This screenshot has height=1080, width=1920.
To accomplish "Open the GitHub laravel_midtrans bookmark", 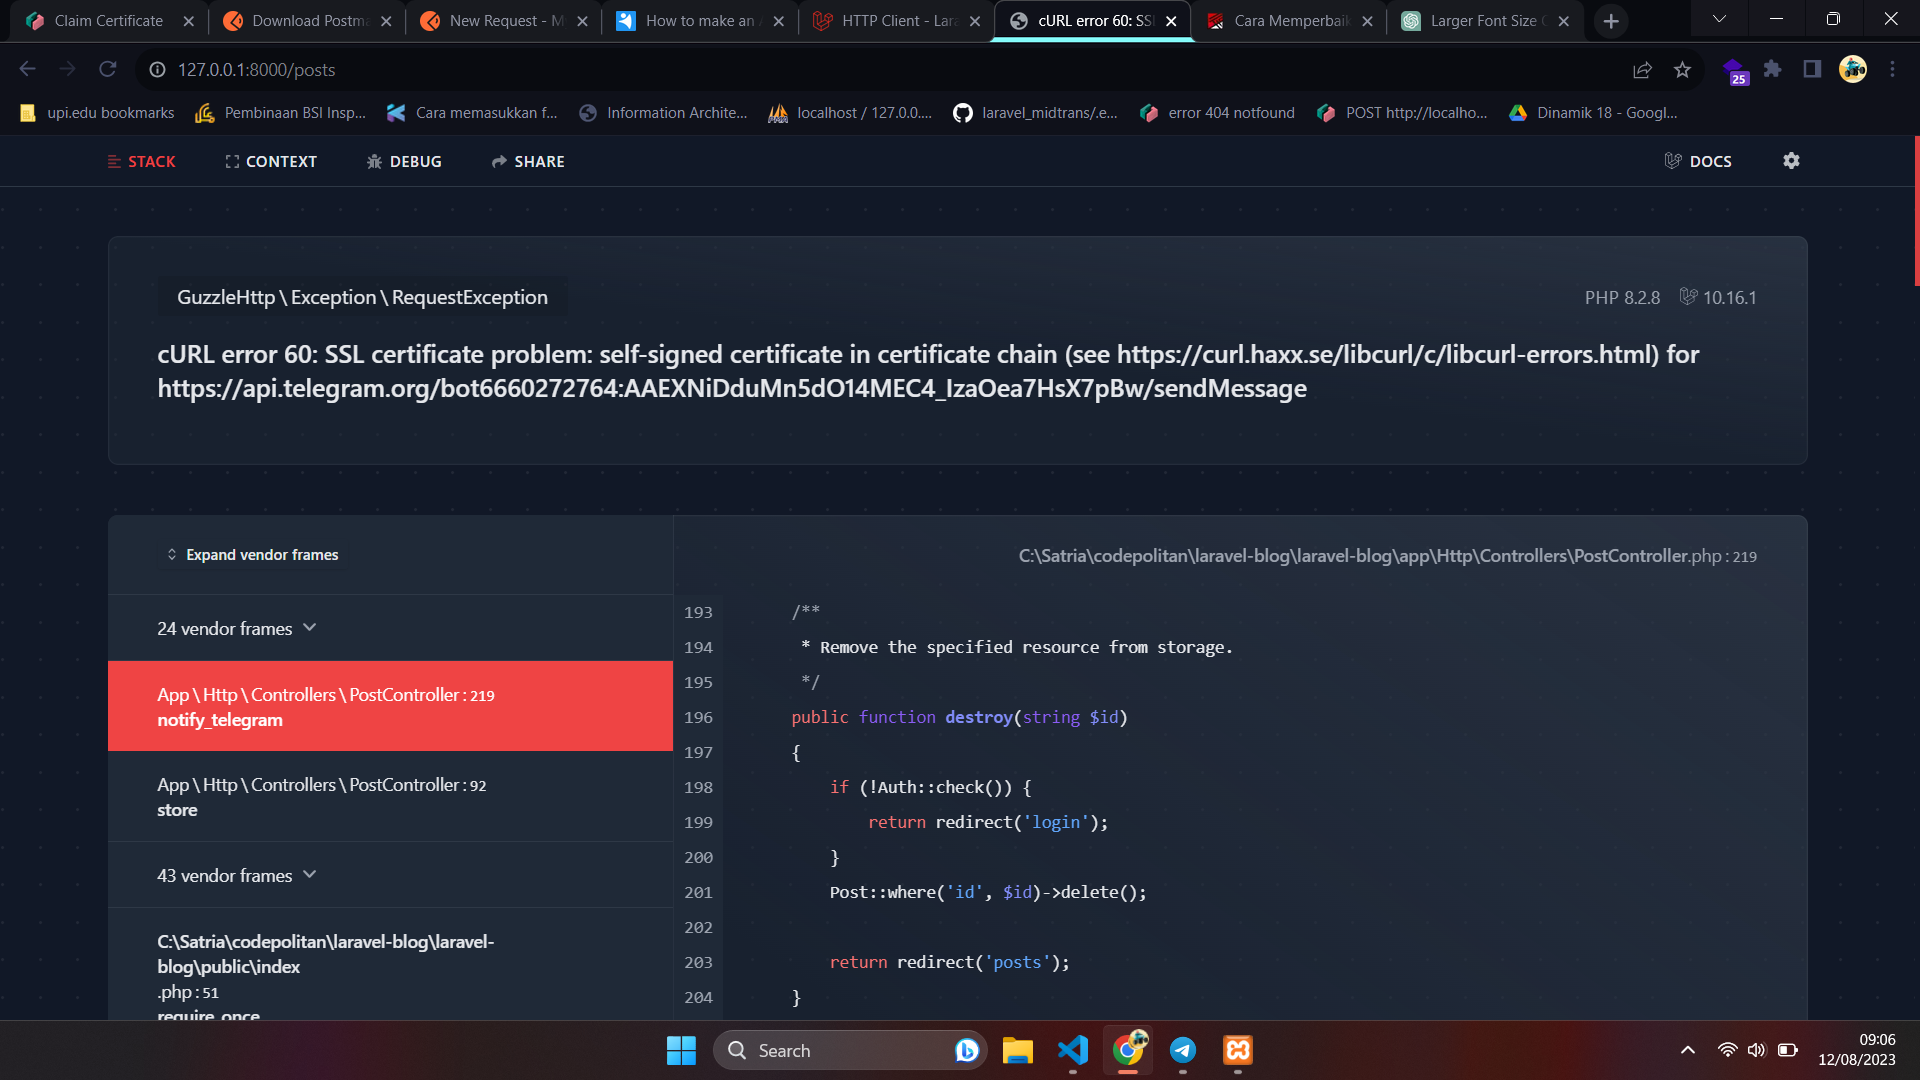I will click(x=1037, y=113).
